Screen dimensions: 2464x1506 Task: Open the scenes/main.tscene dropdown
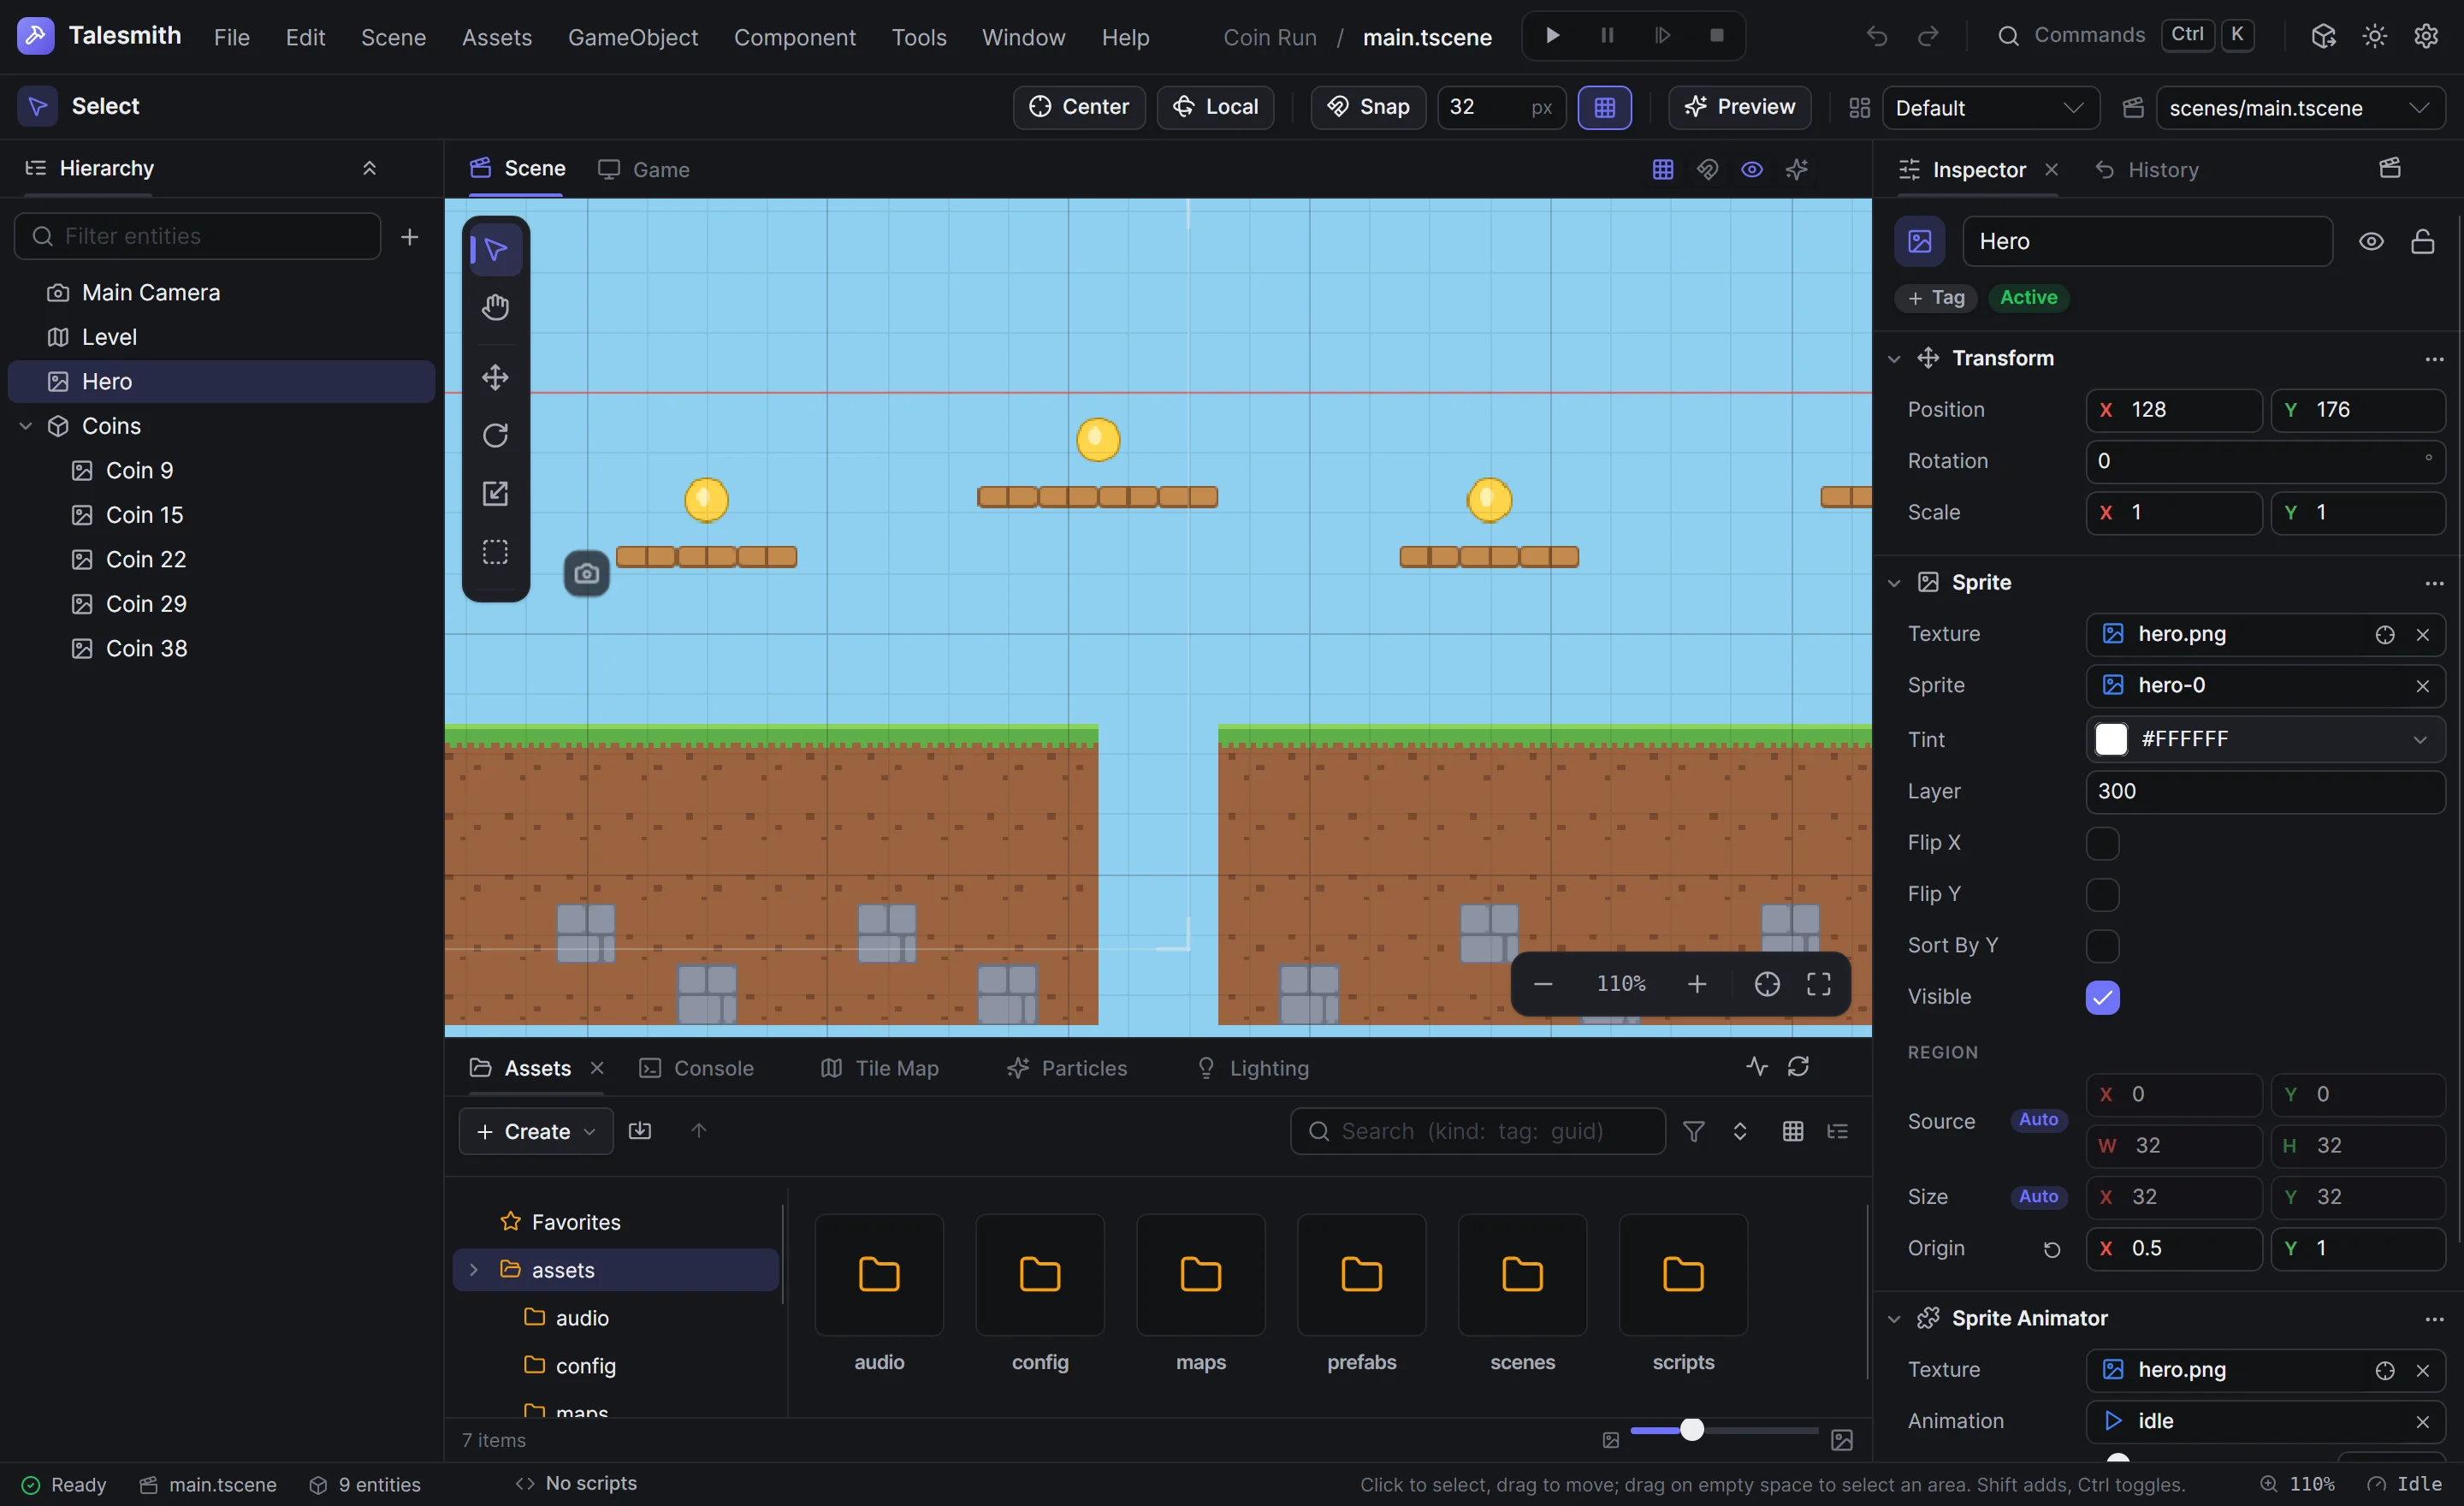click(2300, 107)
